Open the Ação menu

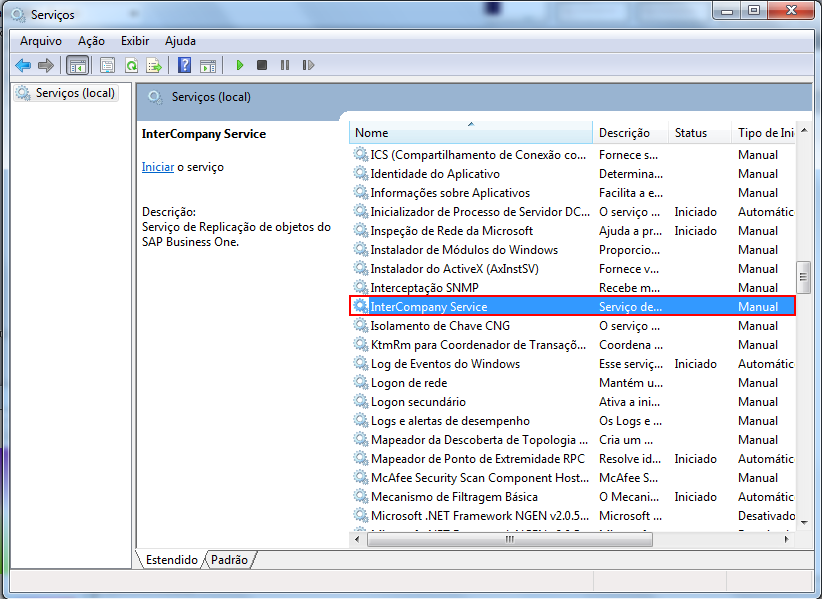pos(91,41)
